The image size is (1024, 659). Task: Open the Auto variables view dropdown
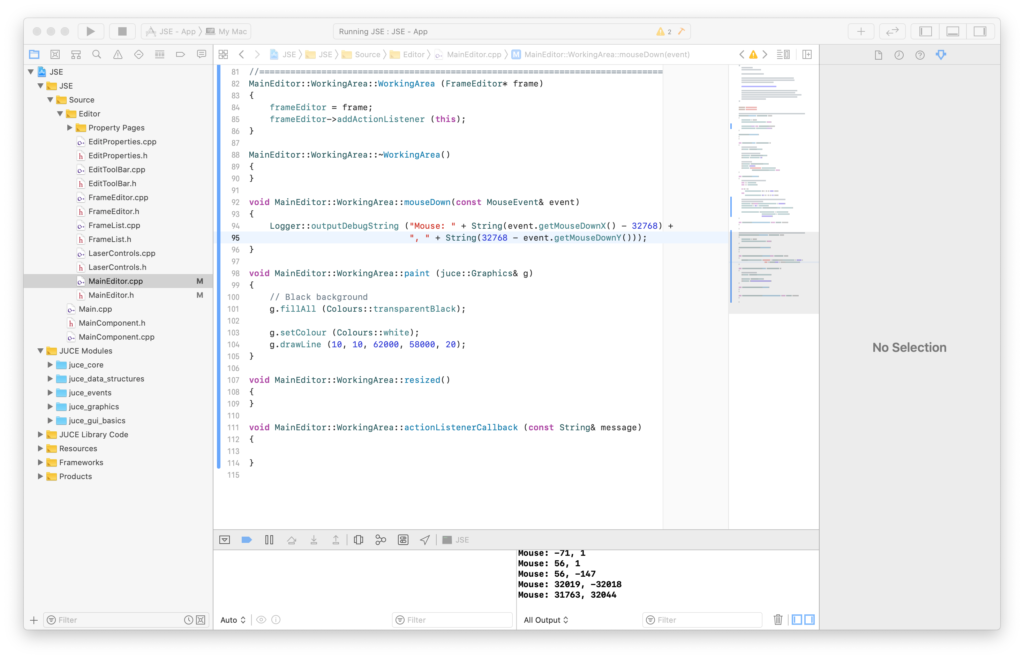pos(233,620)
